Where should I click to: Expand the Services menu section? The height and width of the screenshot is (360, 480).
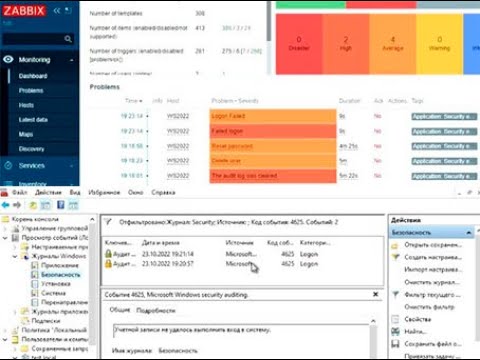(x=72, y=166)
